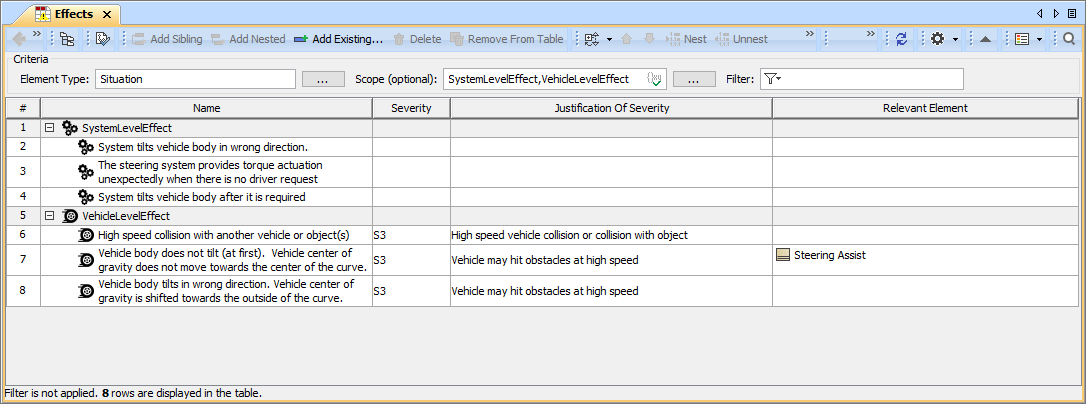Viewport: 1086px width, 404px height.
Task: Collapse the VehicleLevelEffect row
Action: click(x=49, y=215)
